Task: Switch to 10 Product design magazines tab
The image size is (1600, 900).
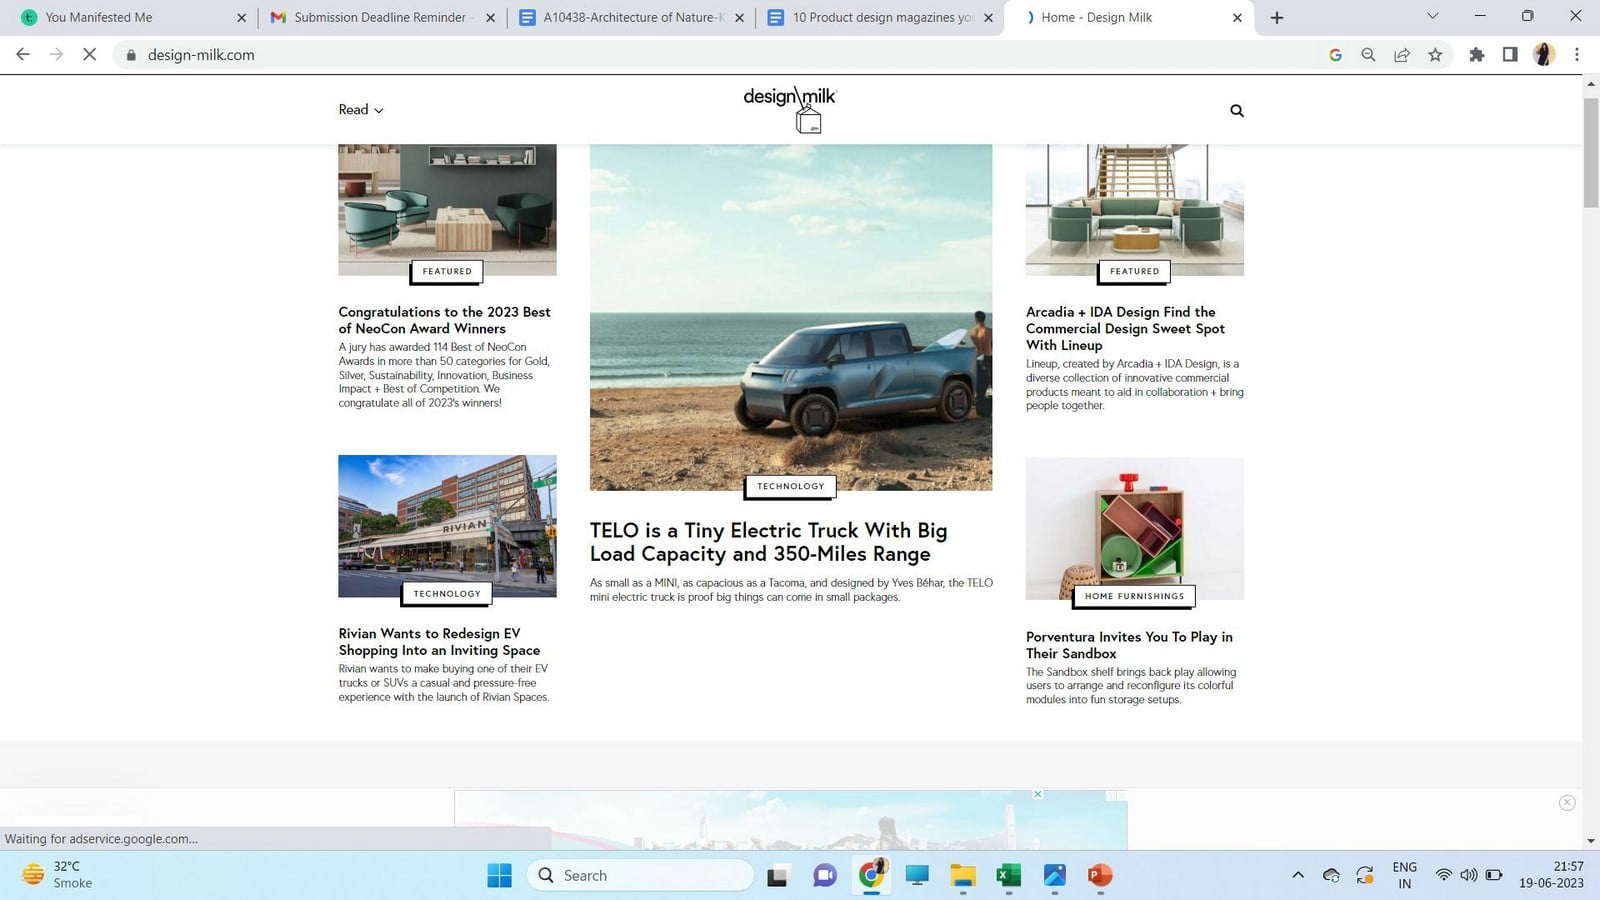Action: click(x=881, y=18)
